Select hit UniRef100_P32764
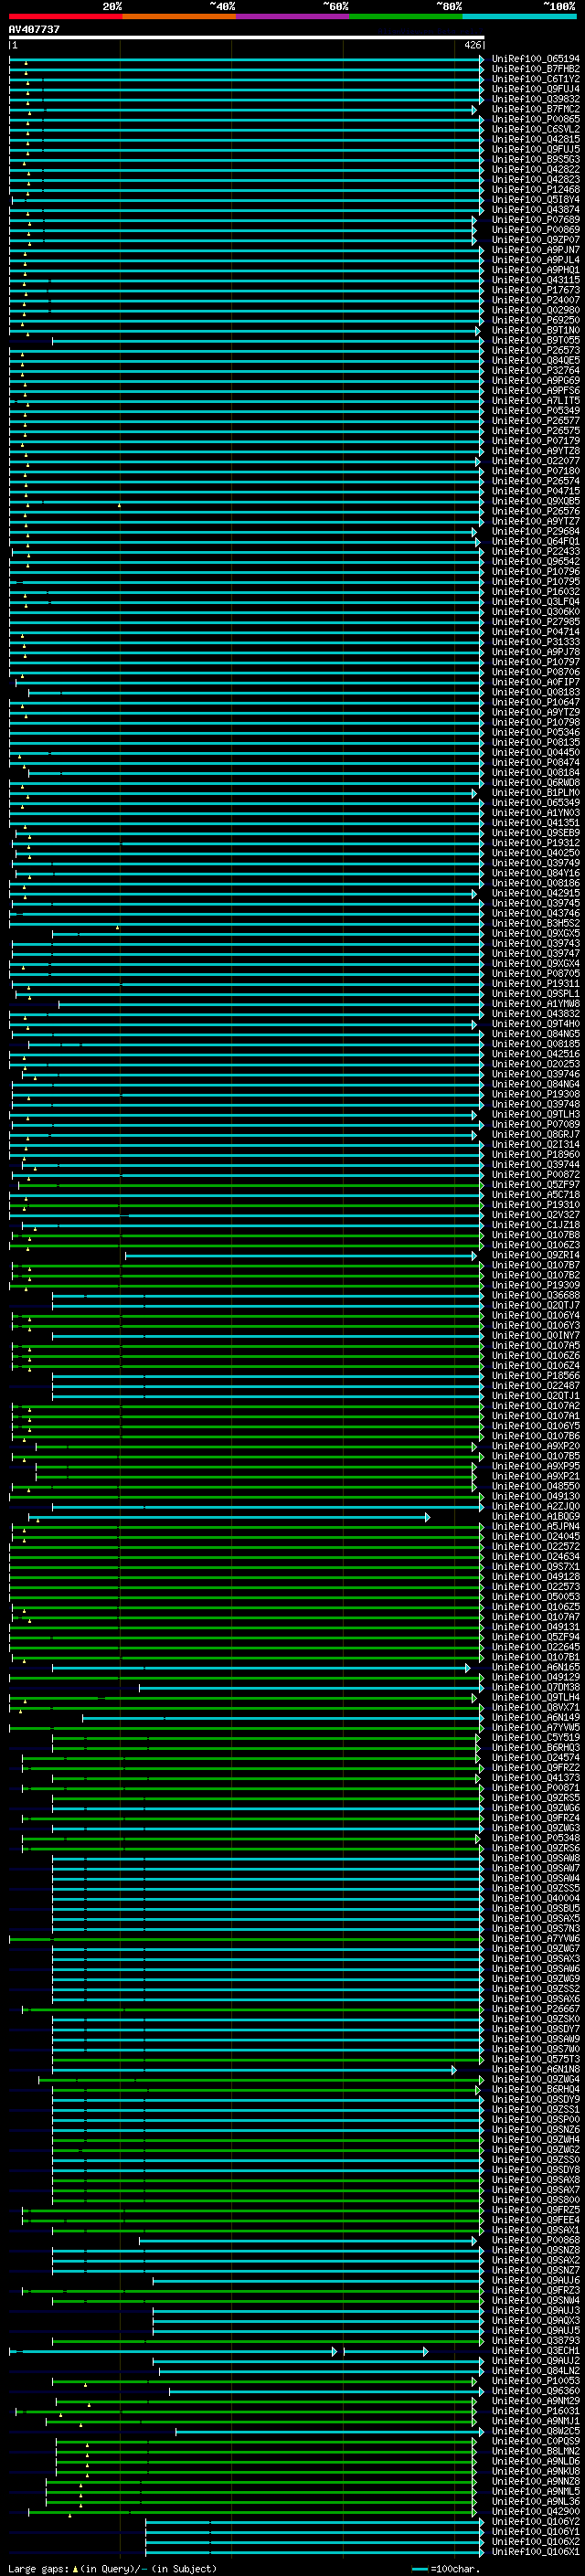This screenshot has width=585, height=2576. tap(536, 371)
